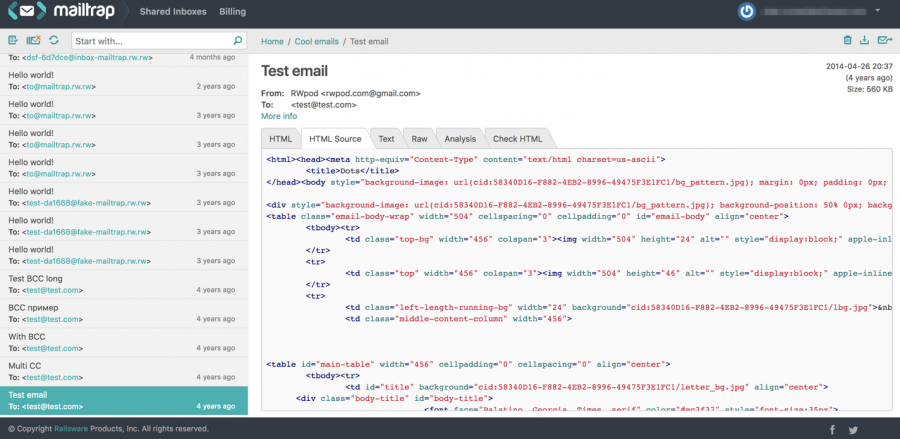
Task: Open Hello world! from 2 years ago
Action: tap(124, 81)
